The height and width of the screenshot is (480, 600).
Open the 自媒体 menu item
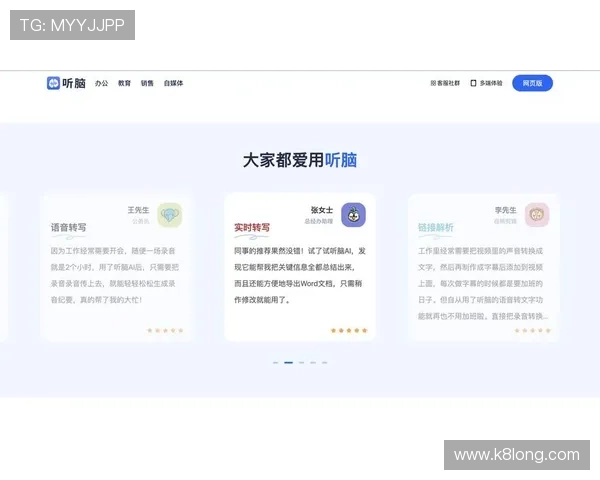point(173,83)
